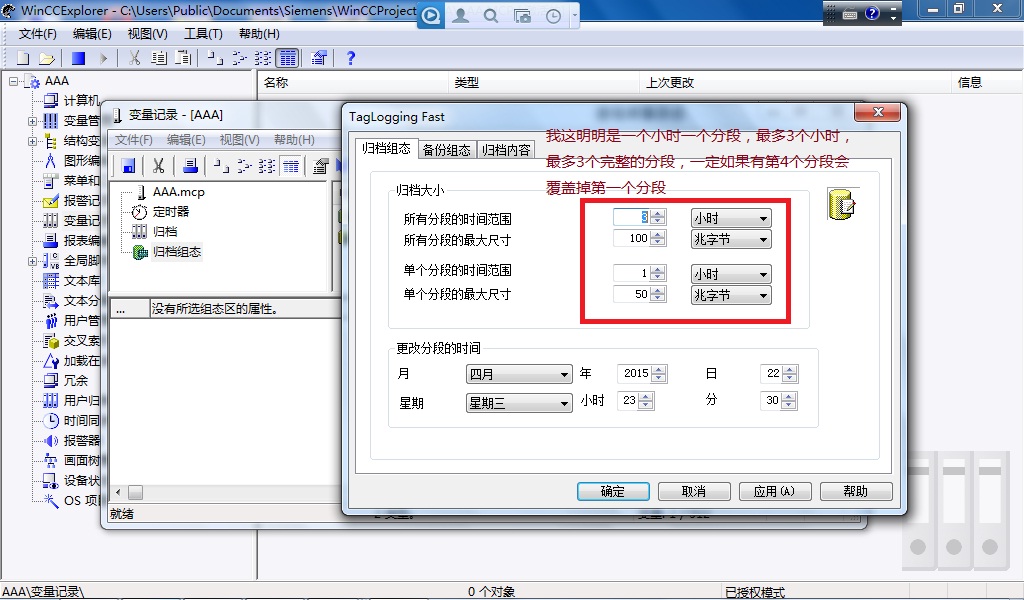Viewport: 1024px width, 600px height.
Task: Select 冗余 in WinCCExplorer tree
Action: [x=76, y=381]
